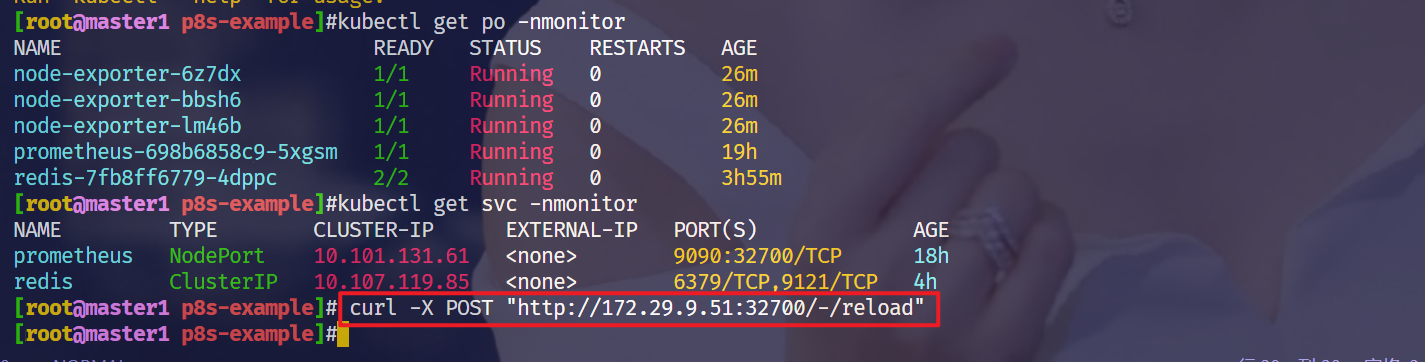The width and height of the screenshot is (1425, 362).
Task: Click the node-exporter-bbsh6 pod name
Action: coord(127,100)
